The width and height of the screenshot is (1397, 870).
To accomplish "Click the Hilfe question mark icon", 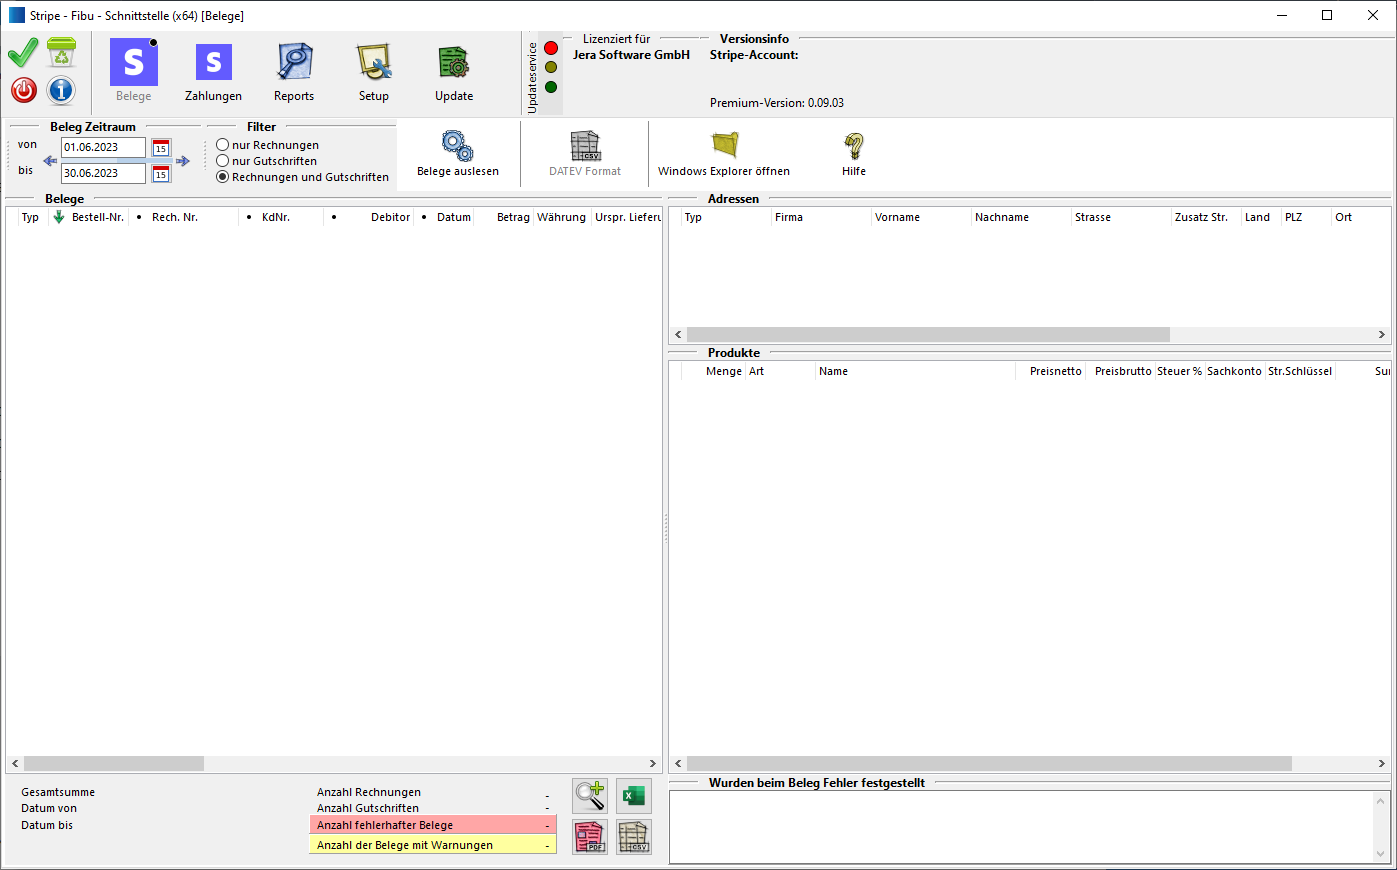I will pyautogui.click(x=853, y=147).
